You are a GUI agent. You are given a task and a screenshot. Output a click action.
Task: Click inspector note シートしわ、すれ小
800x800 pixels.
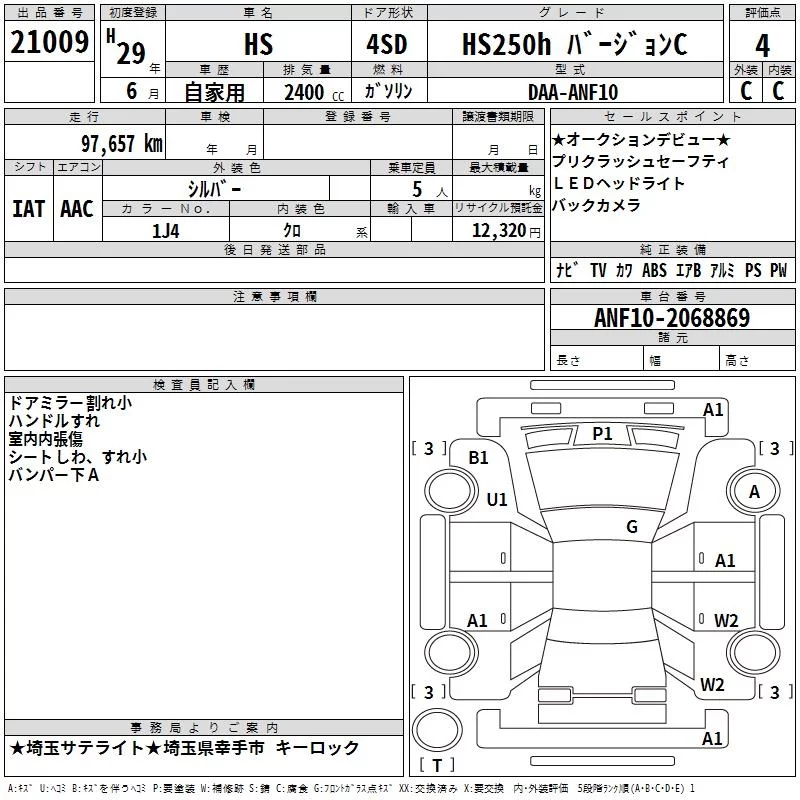(78, 457)
